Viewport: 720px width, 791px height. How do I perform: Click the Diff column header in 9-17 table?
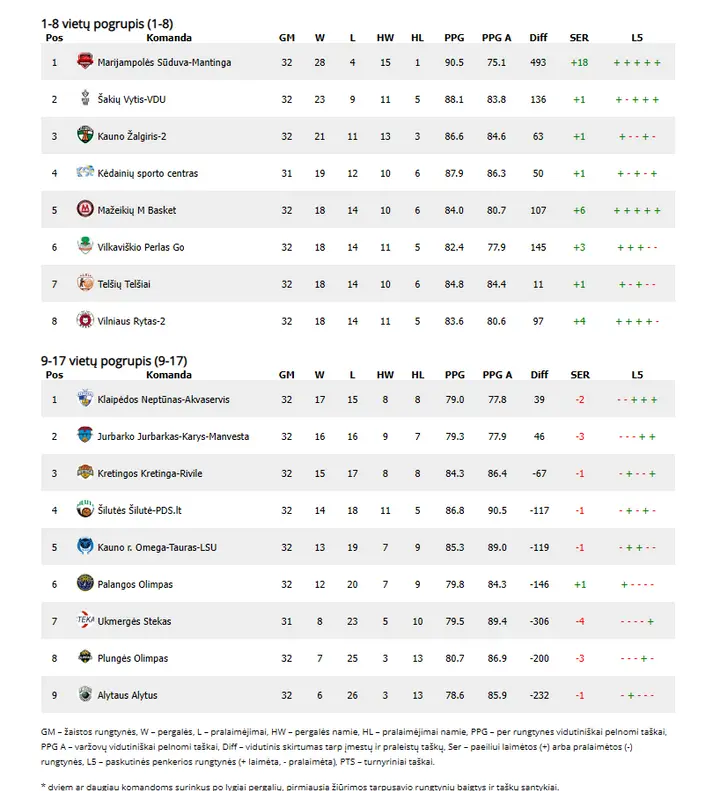[x=539, y=375]
